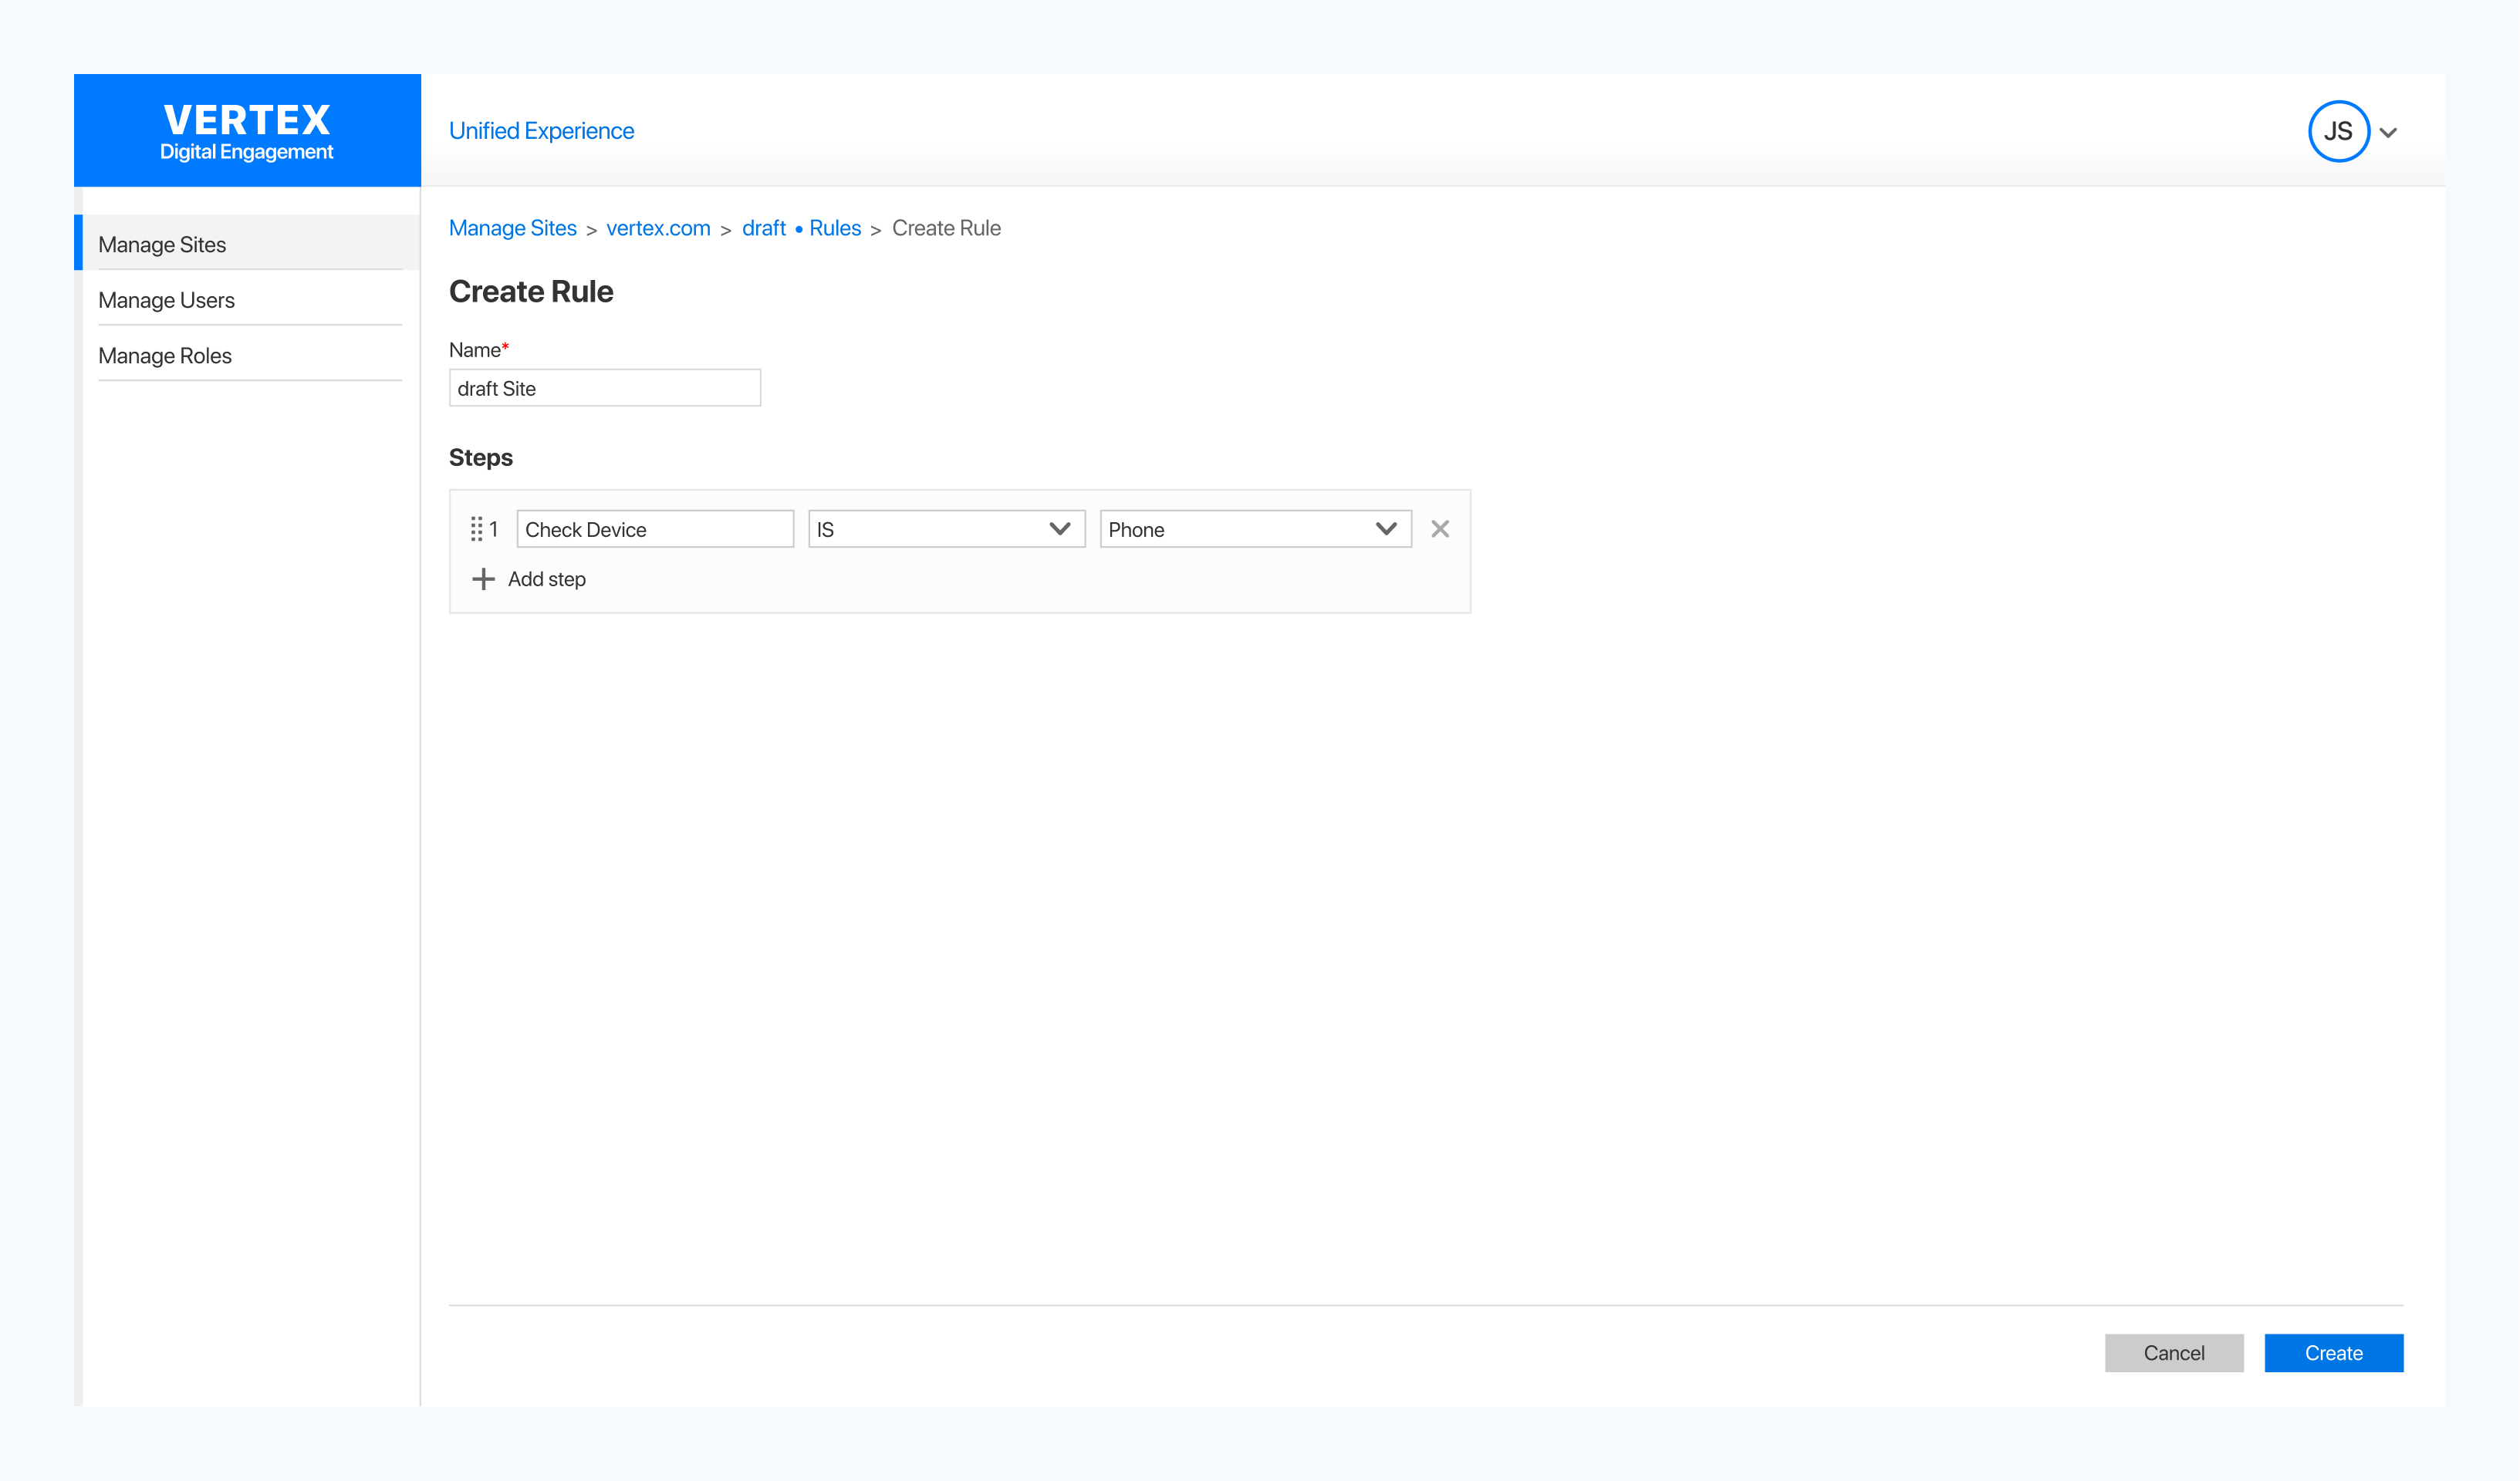
Task: Remove step 1 with the X icon
Action: pos(1439,529)
